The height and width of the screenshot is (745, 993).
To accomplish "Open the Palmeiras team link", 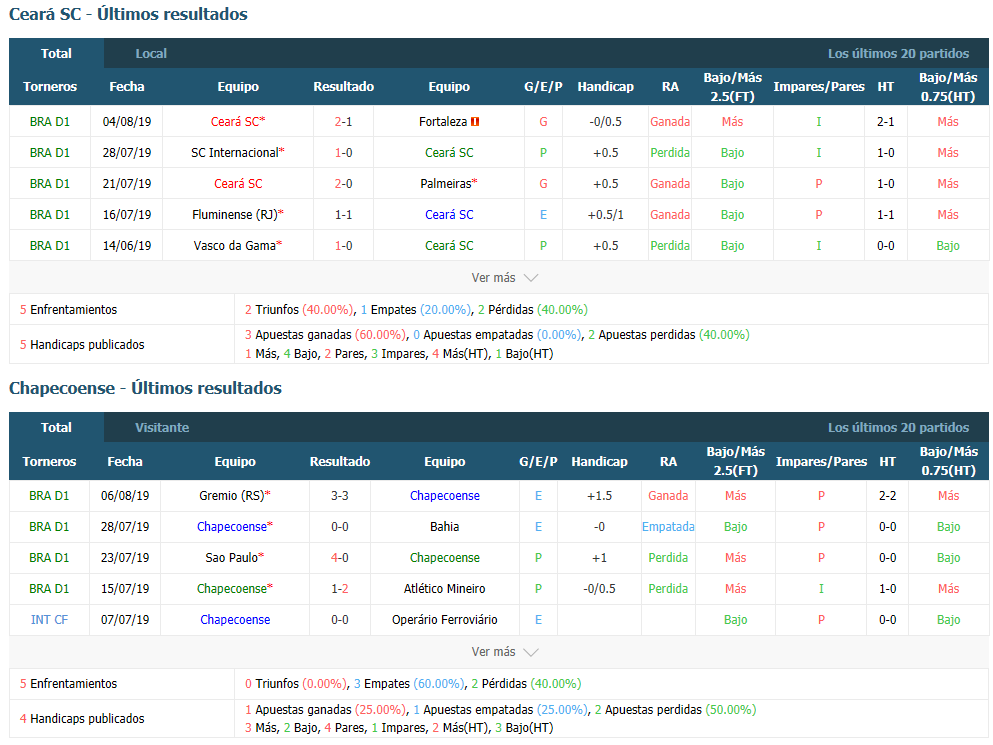I will 448,184.
